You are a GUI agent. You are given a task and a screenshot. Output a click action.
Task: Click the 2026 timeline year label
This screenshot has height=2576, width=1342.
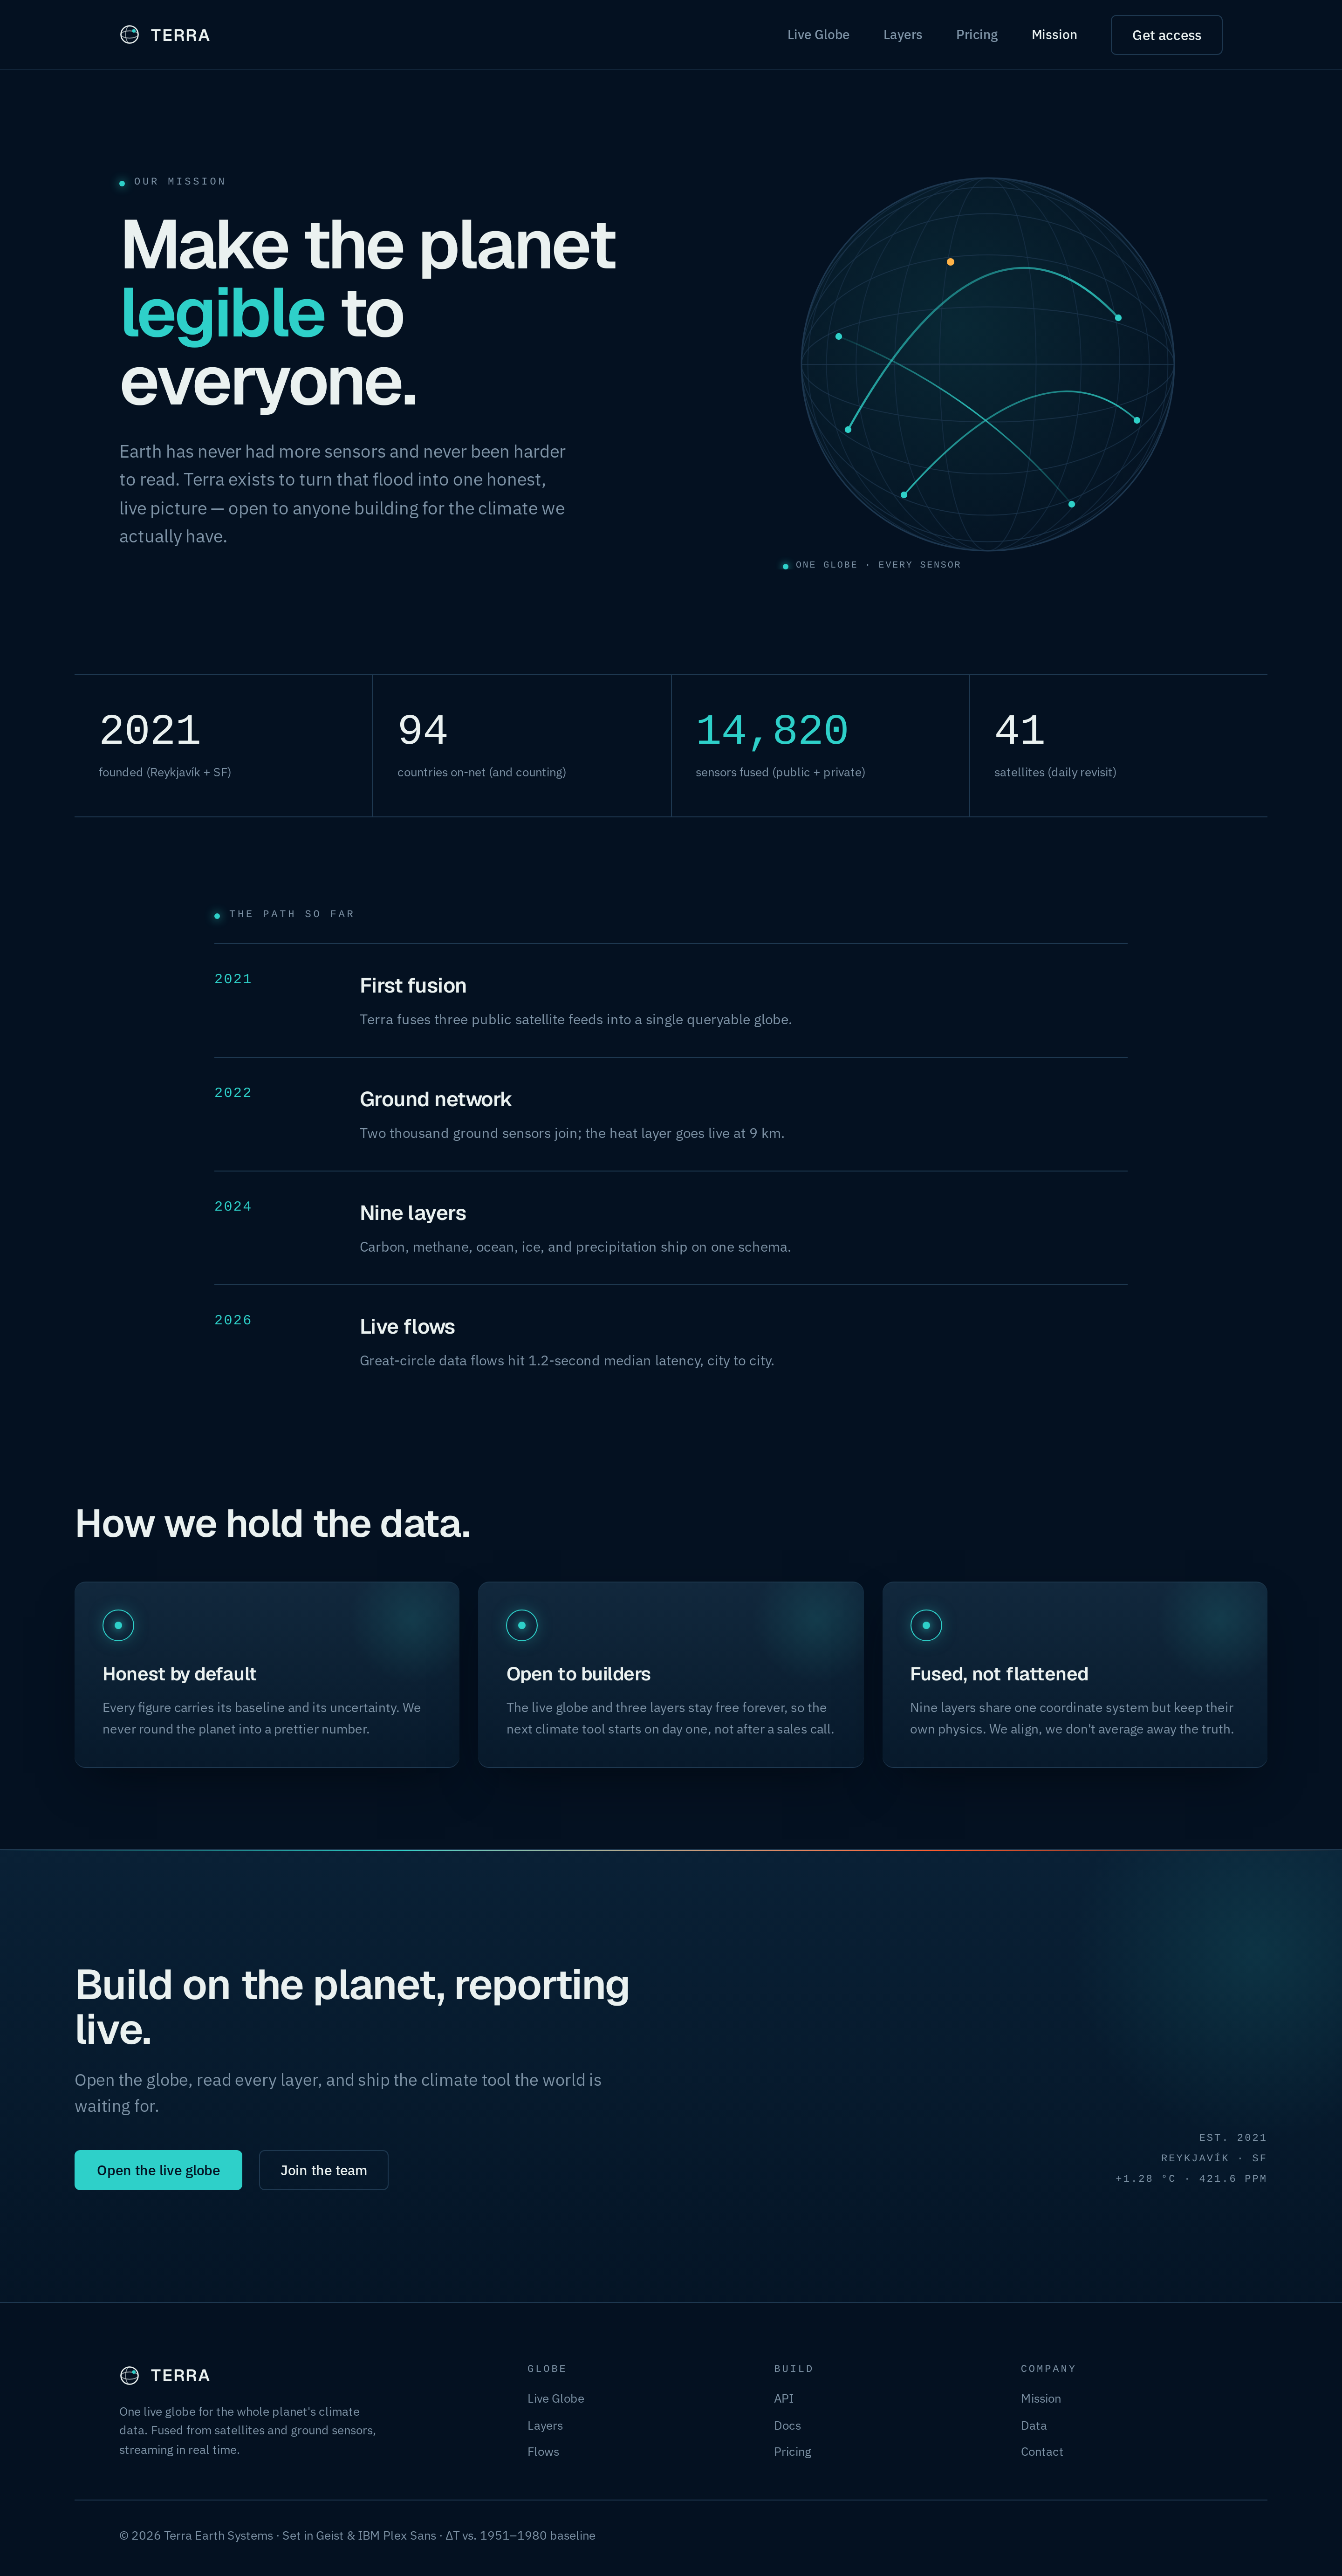233,1320
